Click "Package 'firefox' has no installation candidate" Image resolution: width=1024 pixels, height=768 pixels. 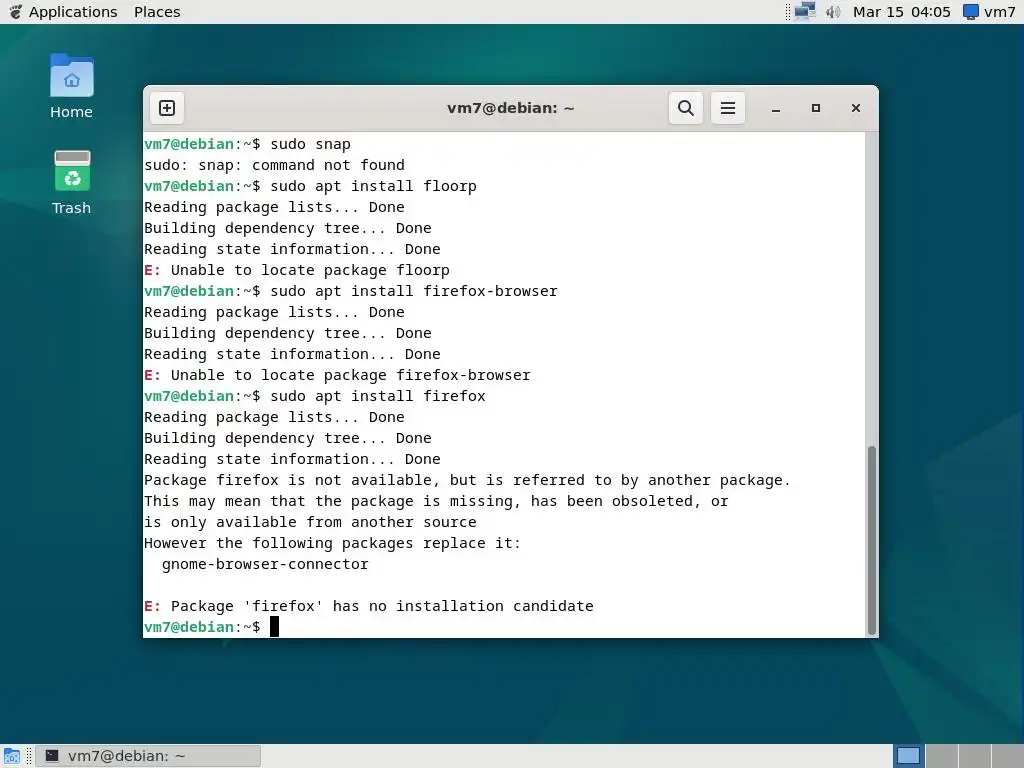tap(382, 606)
